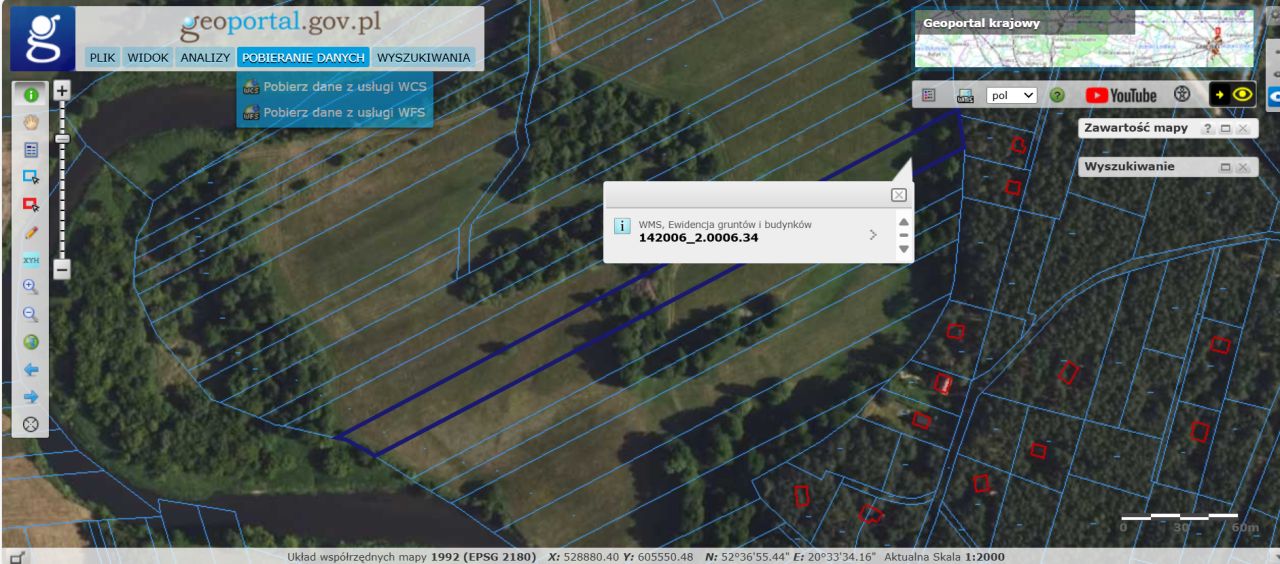Open the YouTube link
The image size is (1280, 564).
pyautogui.click(x=1121, y=95)
